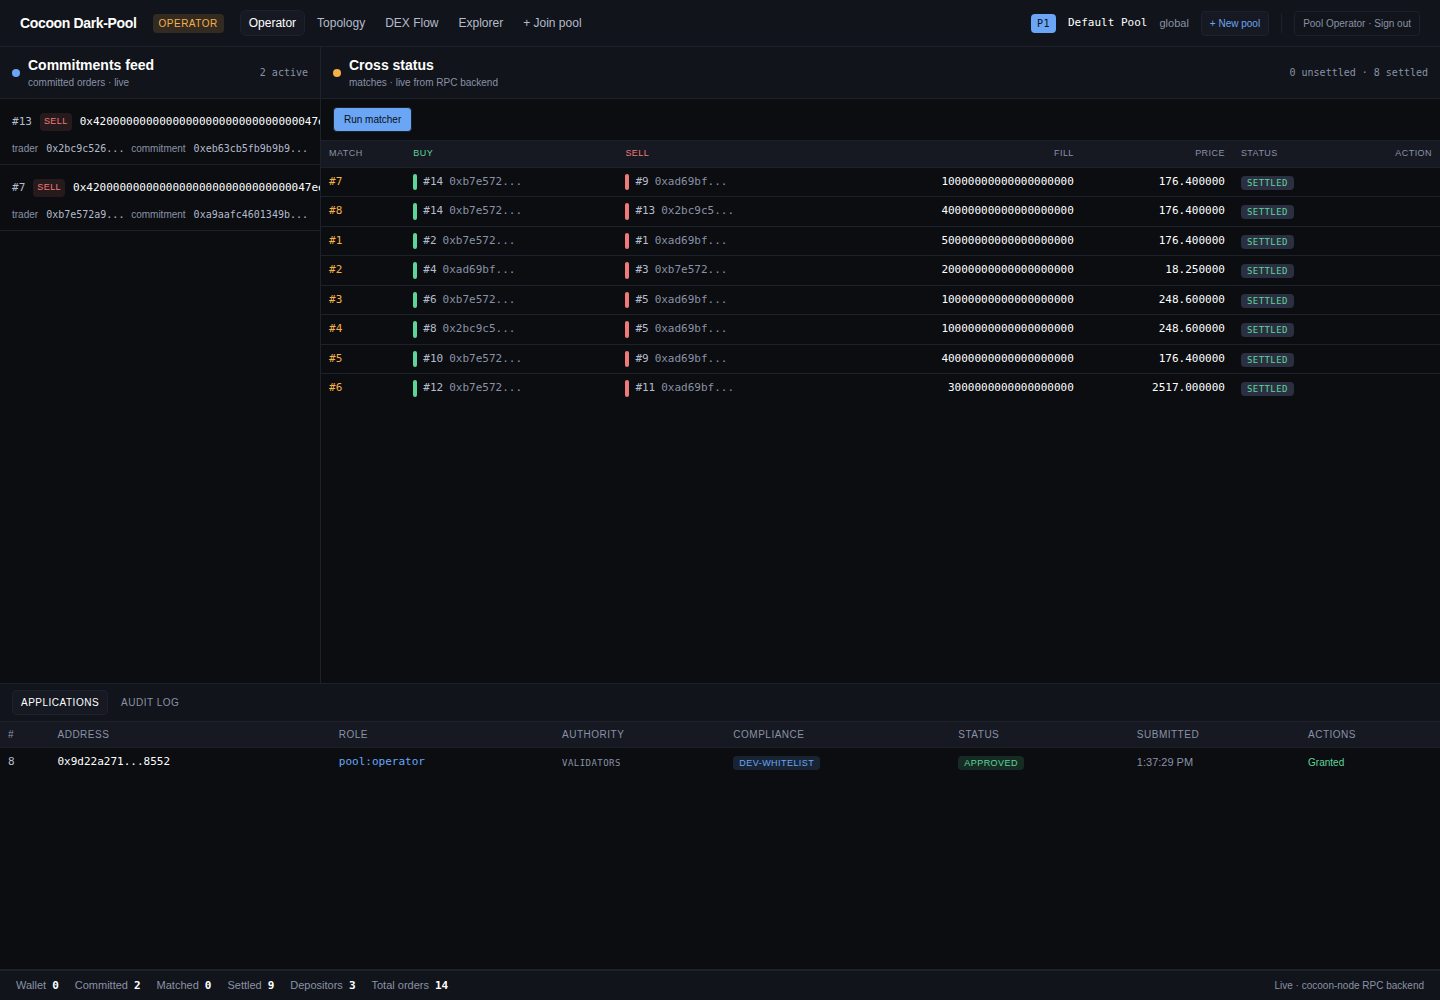This screenshot has width=1440, height=1000.
Task: Click the global pool scope label
Action: pyautogui.click(x=1174, y=23)
